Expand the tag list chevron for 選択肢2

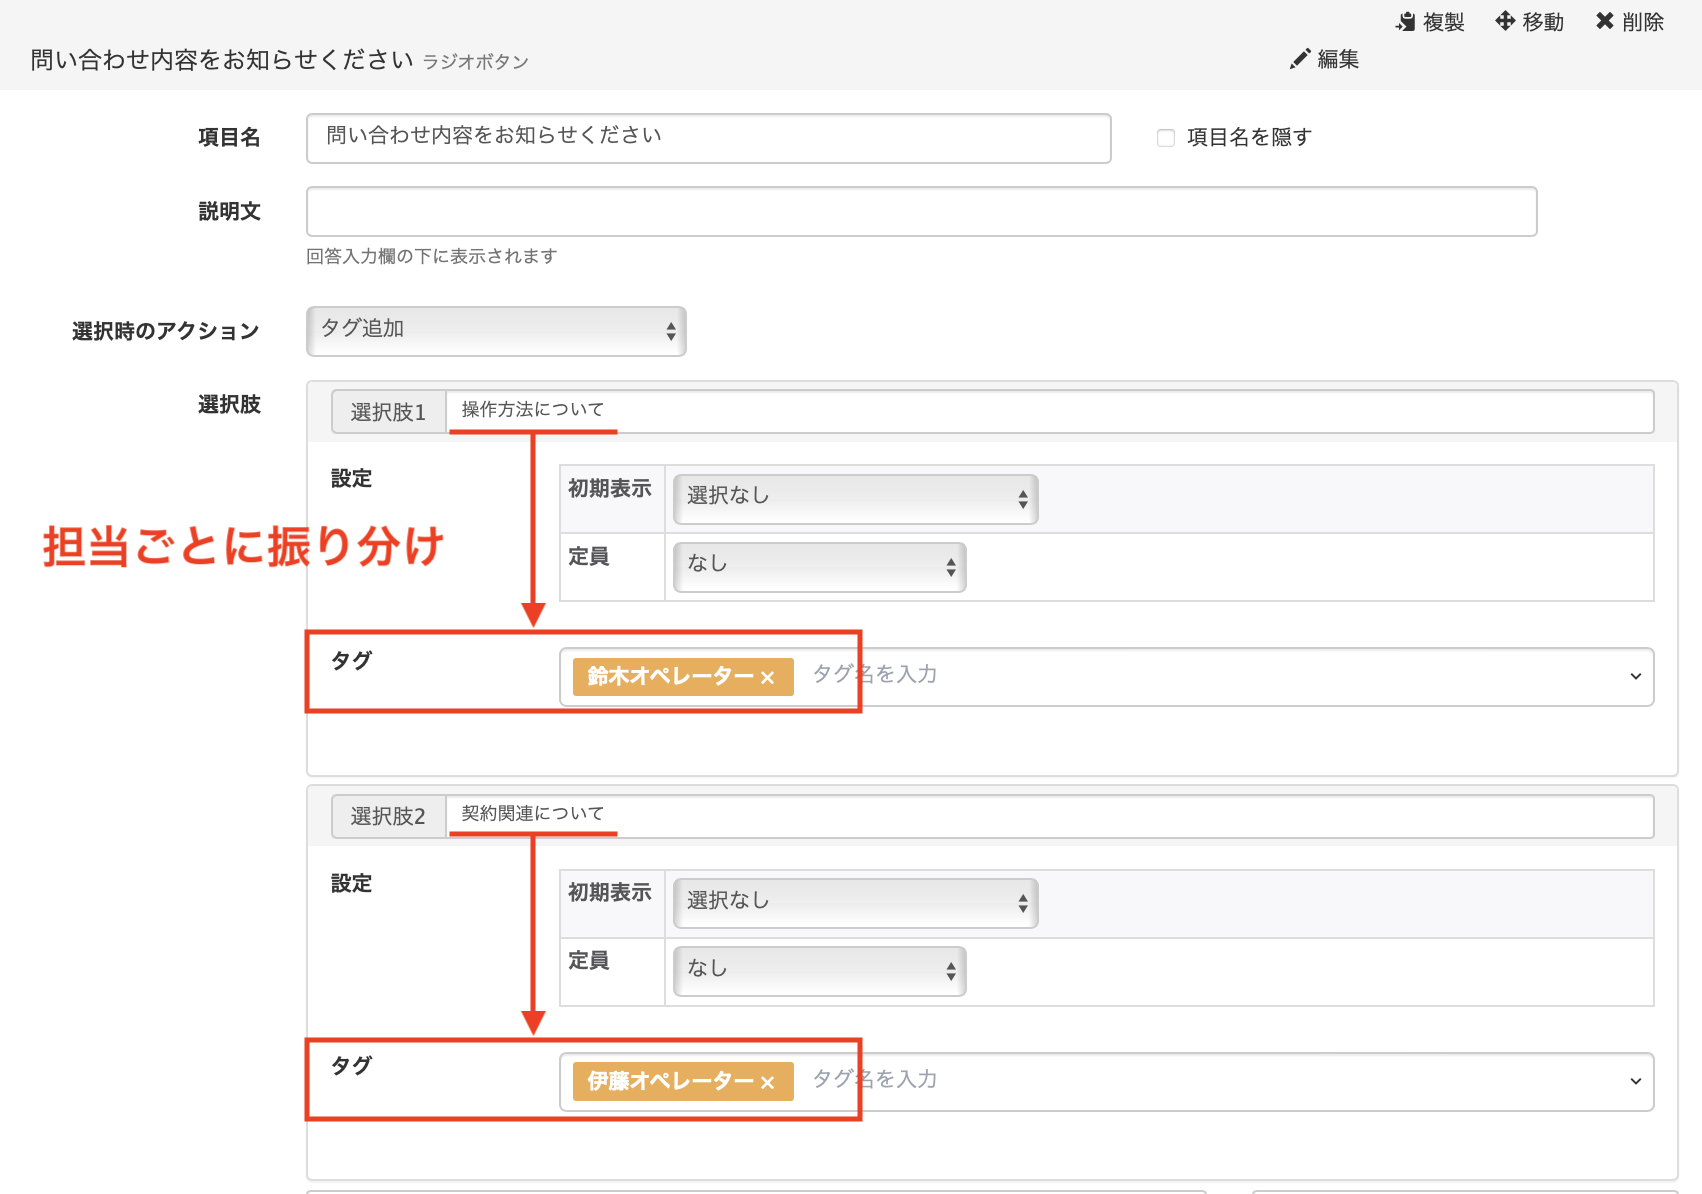tap(1635, 1081)
